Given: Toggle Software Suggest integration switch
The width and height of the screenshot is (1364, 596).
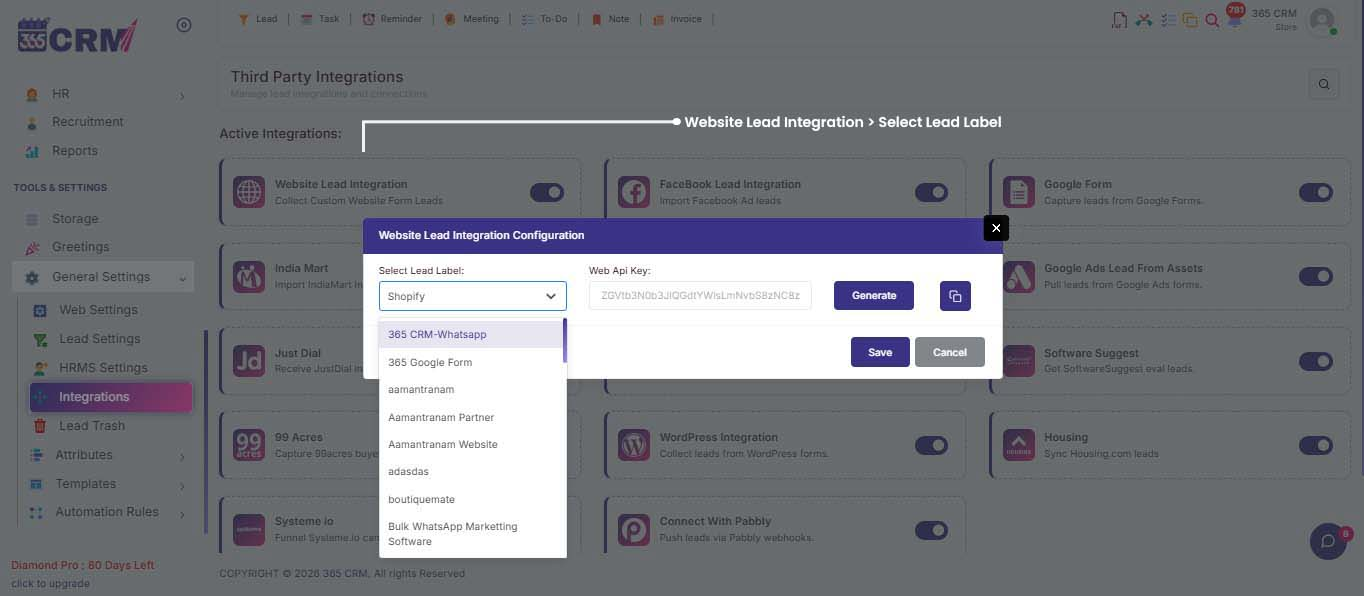Looking at the screenshot, I should point(1316,361).
